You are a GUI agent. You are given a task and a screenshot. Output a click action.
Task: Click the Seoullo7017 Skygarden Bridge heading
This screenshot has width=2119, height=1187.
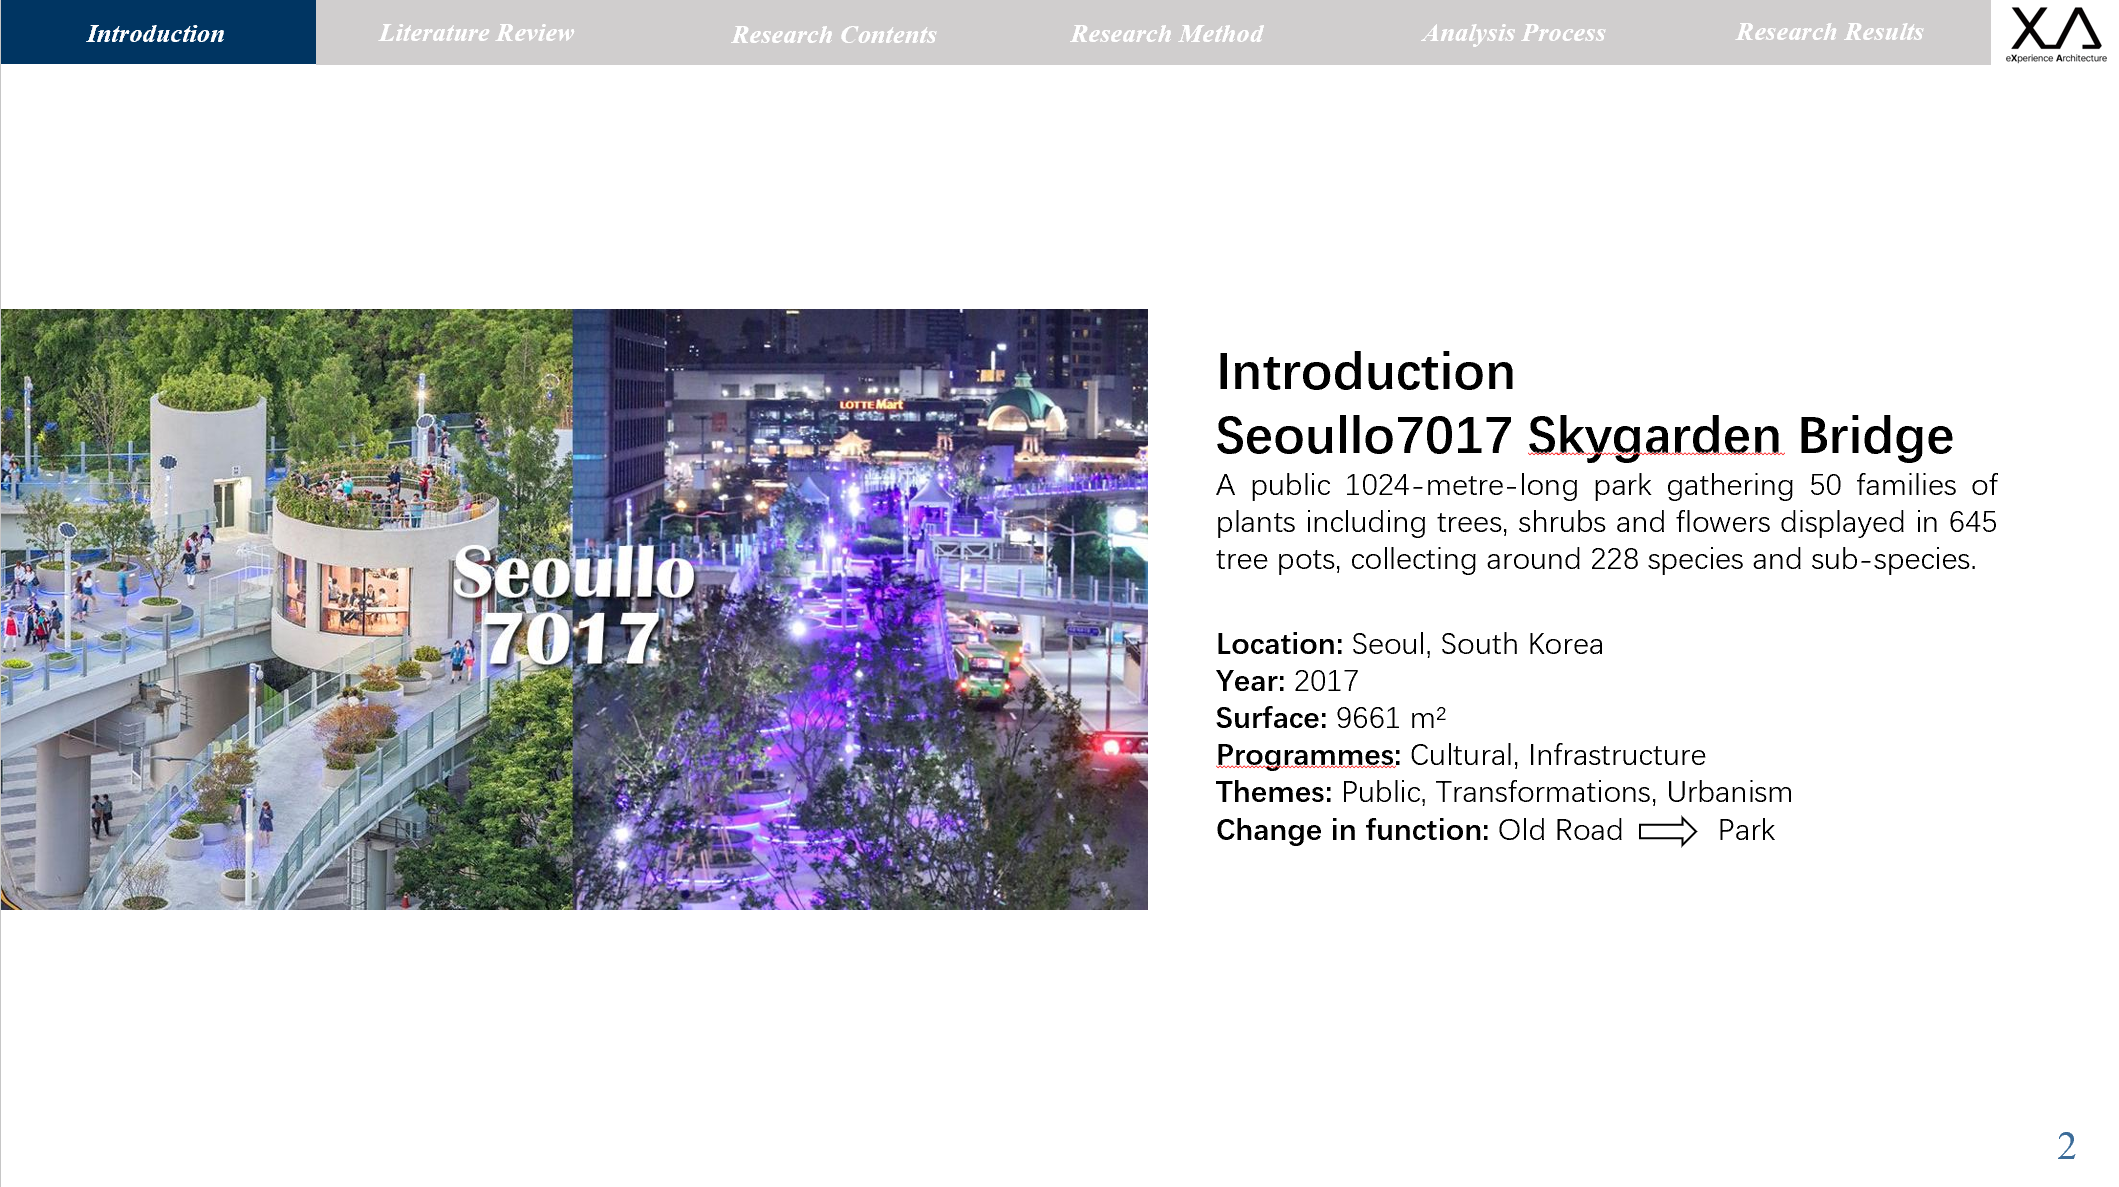pyautogui.click(x=1583, y=436)
